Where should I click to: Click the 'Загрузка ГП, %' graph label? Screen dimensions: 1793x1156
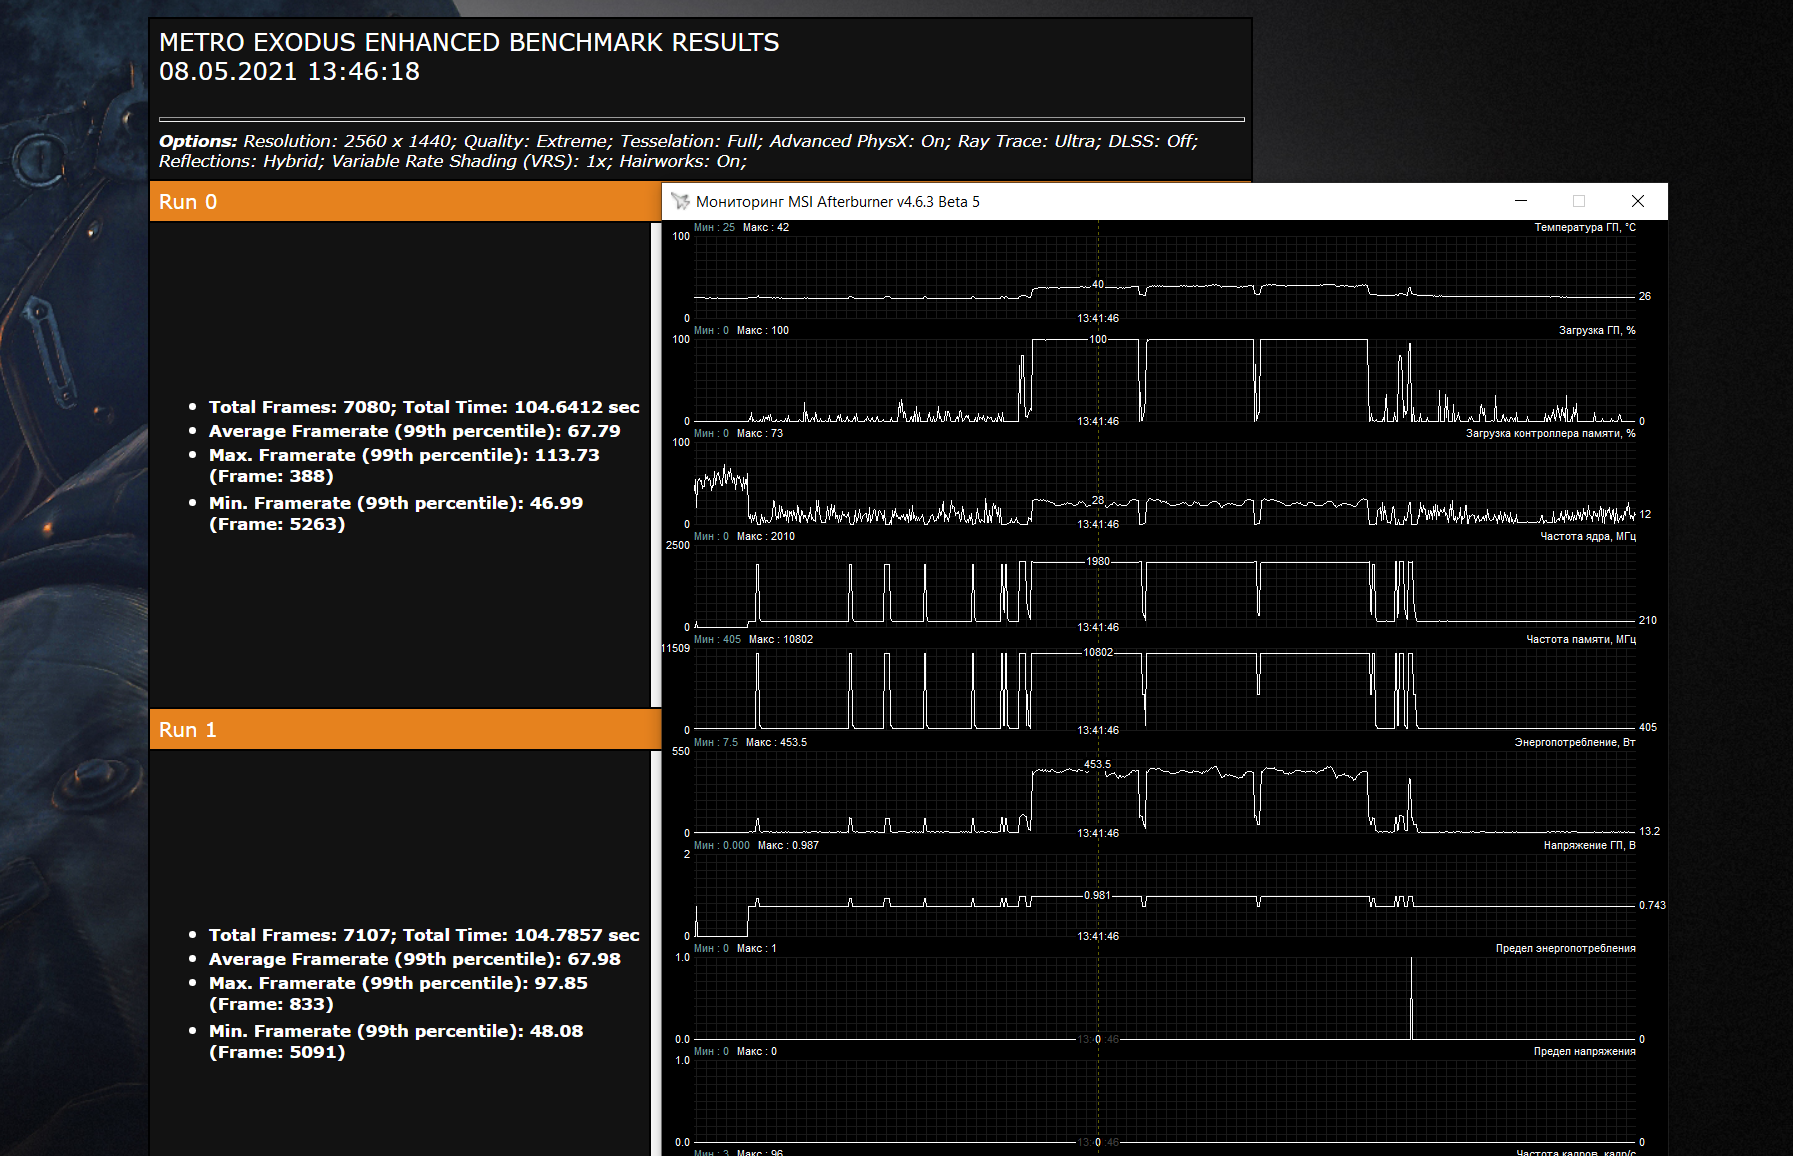(1597, 330)
